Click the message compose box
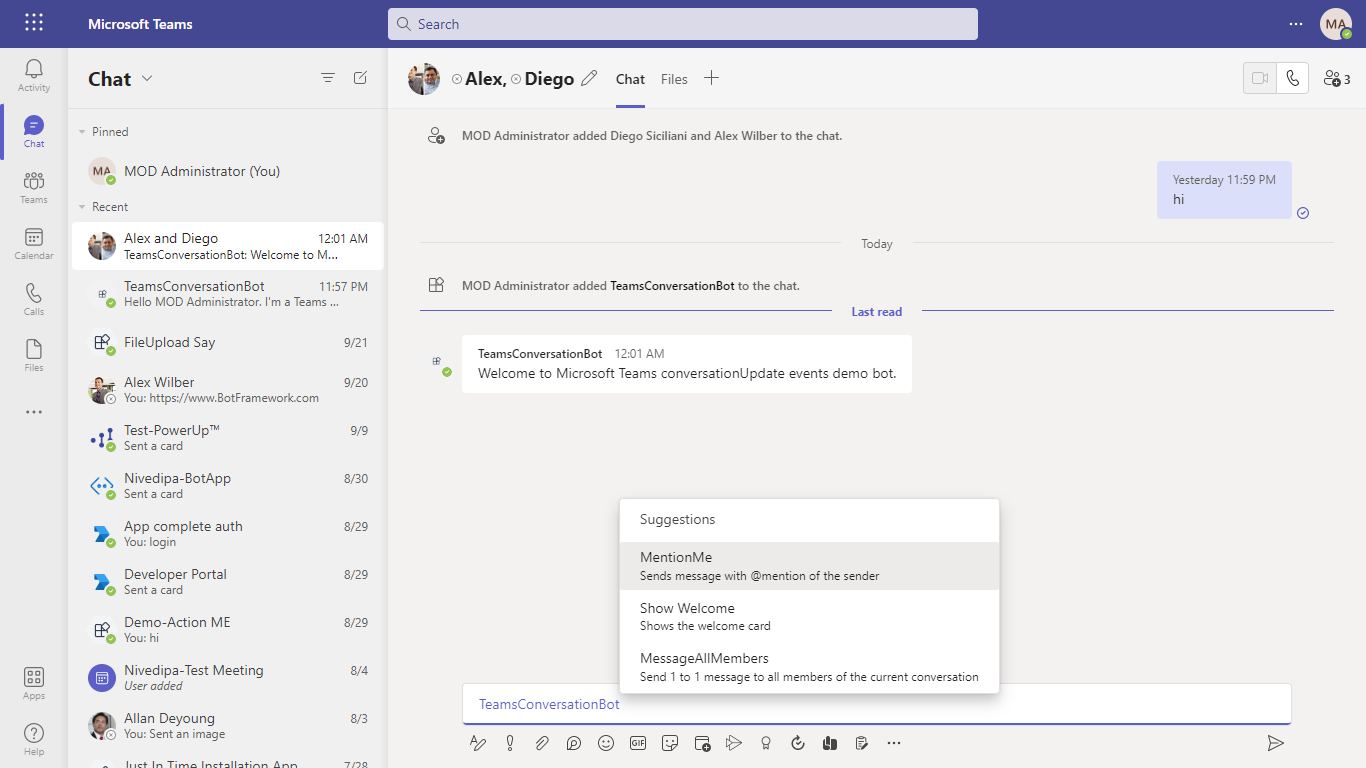The image size is (1366, 768). point(876,704)
